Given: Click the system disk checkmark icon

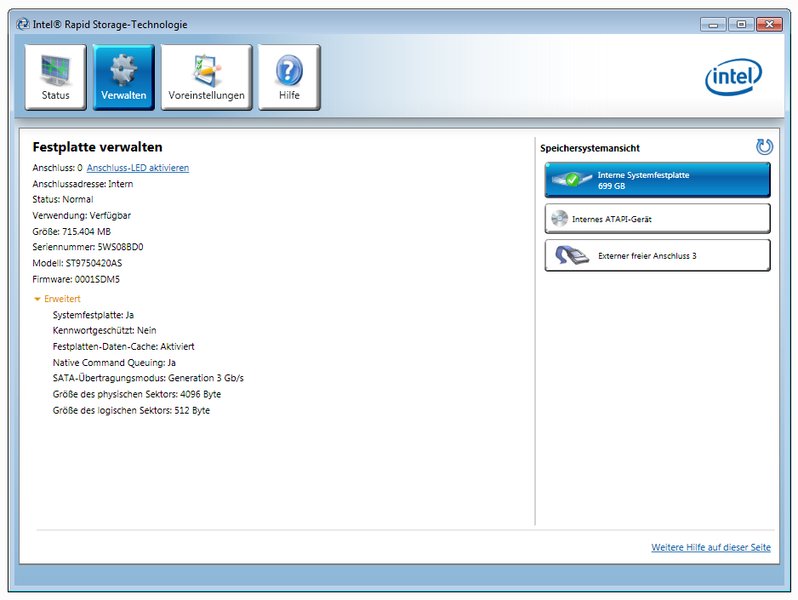Looking at the screenshot, I should point(572,179).
